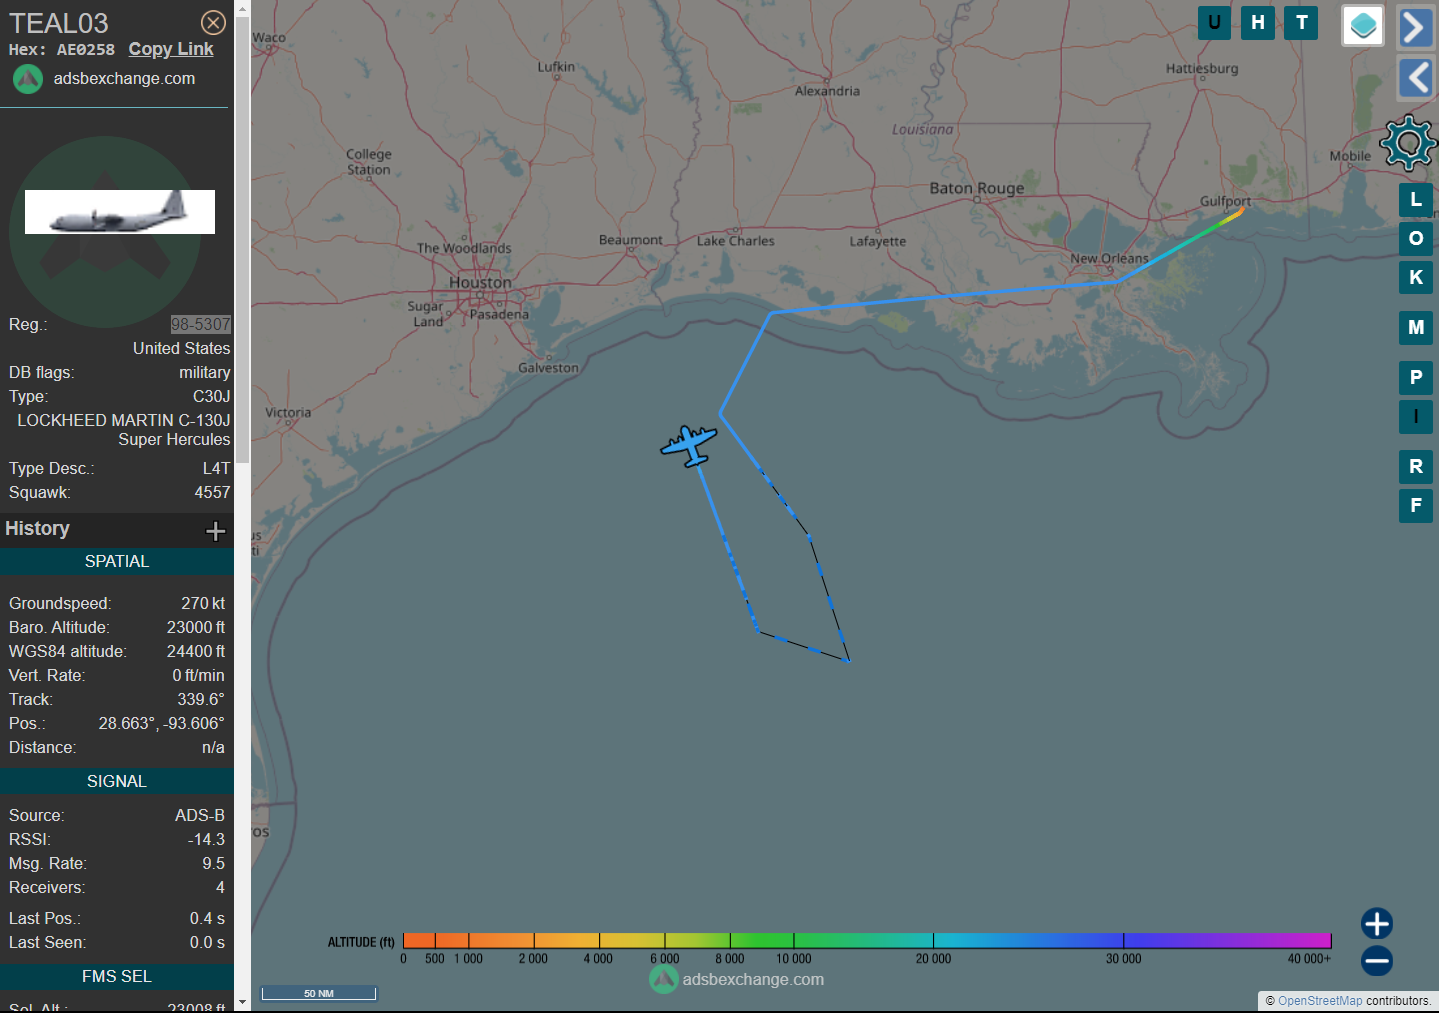Click the Type value C30J
Screen dimensions: 1439x1013
(212, 397)
